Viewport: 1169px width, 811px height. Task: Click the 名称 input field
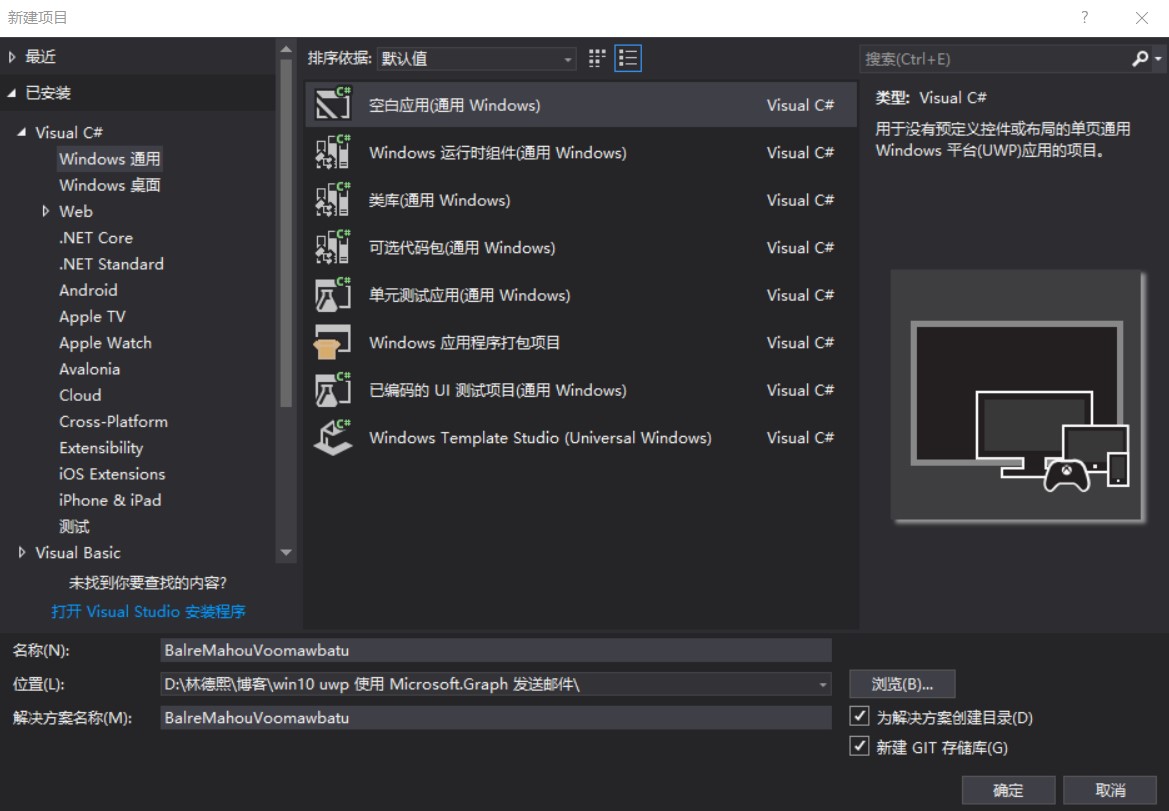pos(496,650)
